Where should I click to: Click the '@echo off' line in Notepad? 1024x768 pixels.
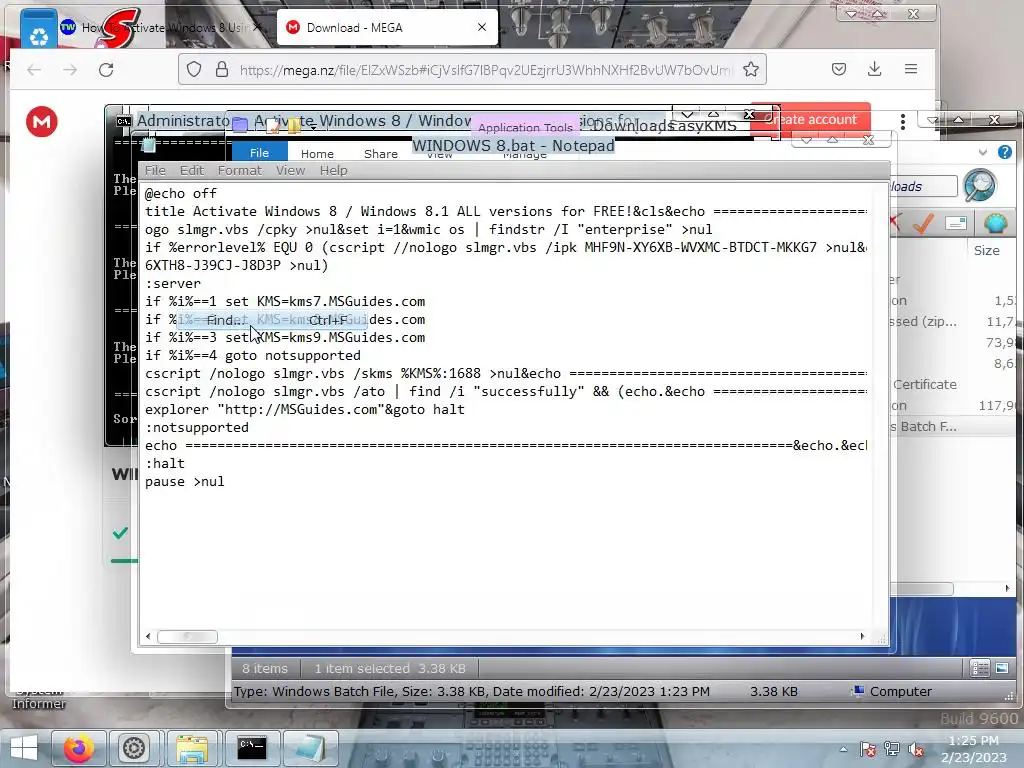[x=181, y=193]
